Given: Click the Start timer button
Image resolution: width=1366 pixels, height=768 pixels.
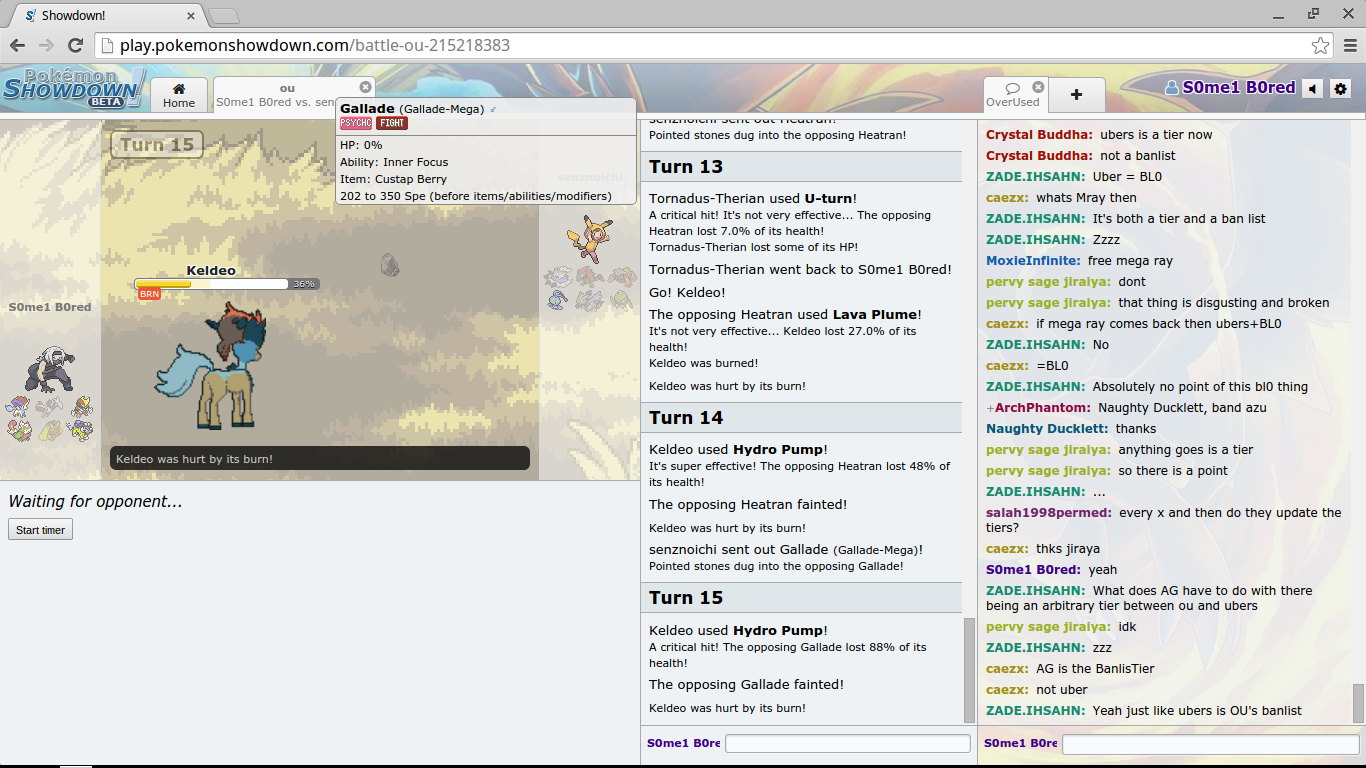Looking at the screenshot, I should pyautogui.click(x=40, y=530).
